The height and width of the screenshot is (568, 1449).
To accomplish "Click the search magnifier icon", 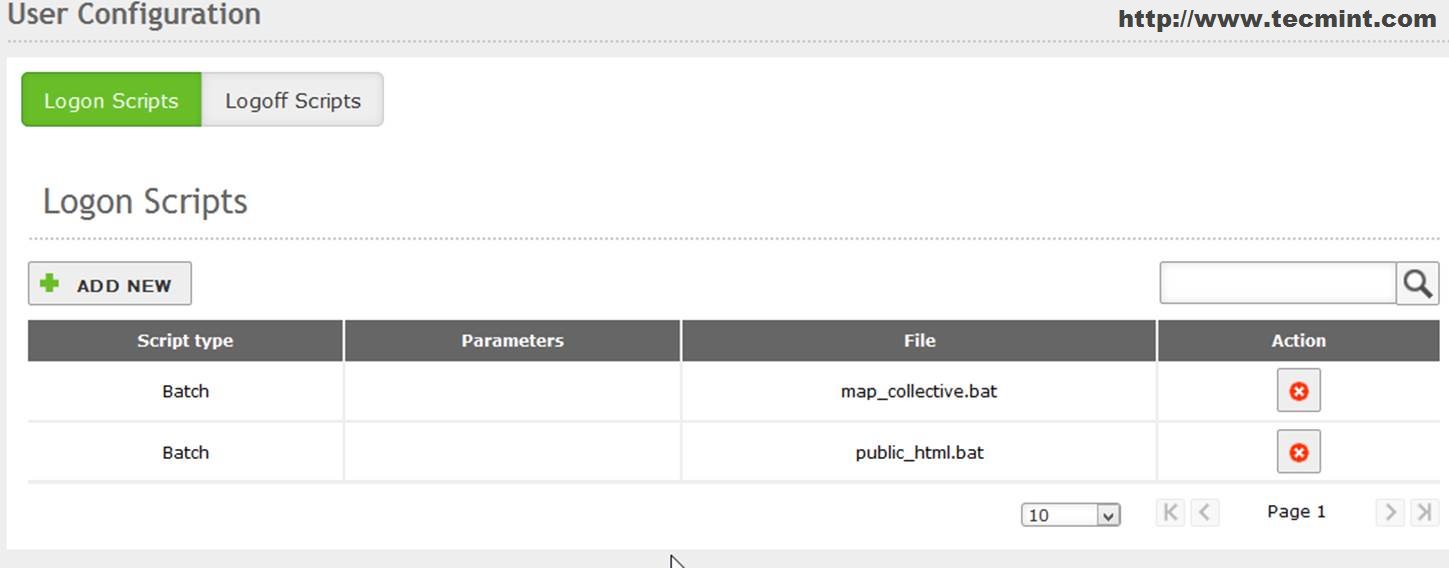I will coord(1417,284).
